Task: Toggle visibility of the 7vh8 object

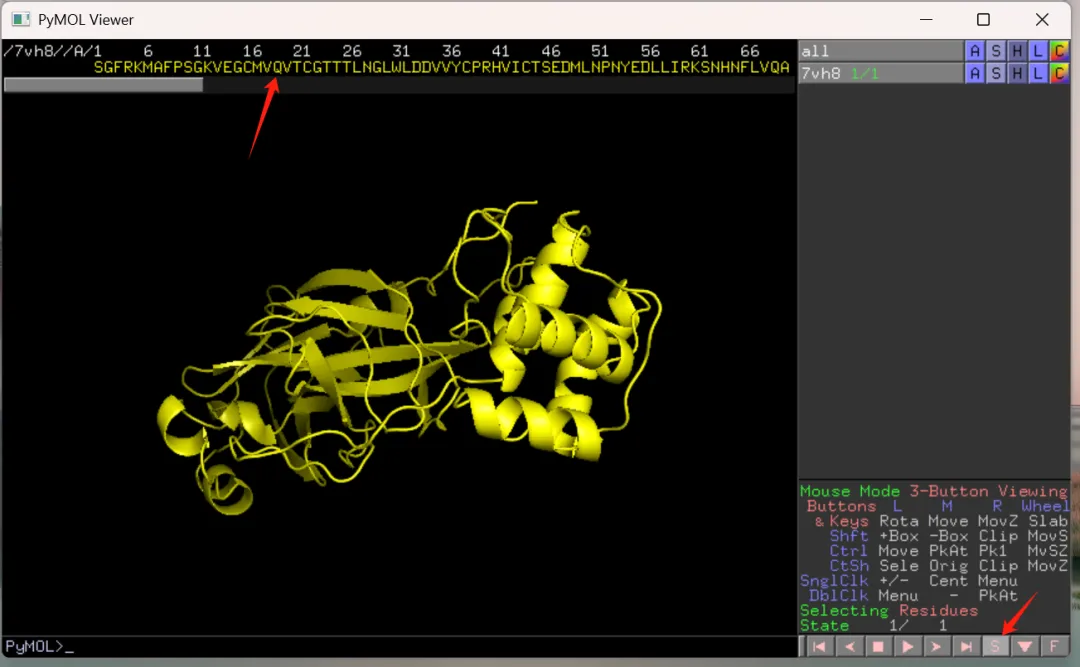Action: click(881, 72)
